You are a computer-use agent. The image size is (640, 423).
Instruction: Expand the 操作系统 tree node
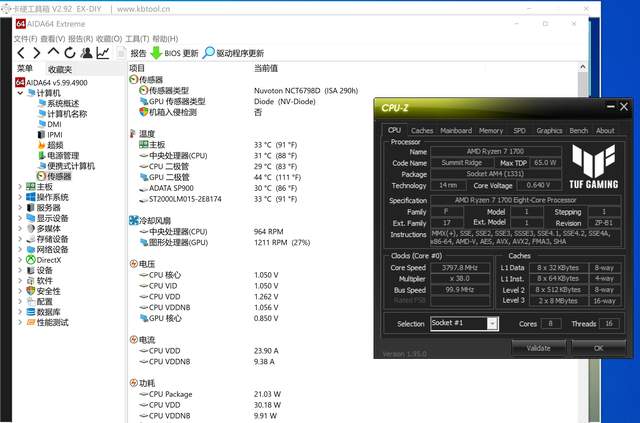click(21, 197)
